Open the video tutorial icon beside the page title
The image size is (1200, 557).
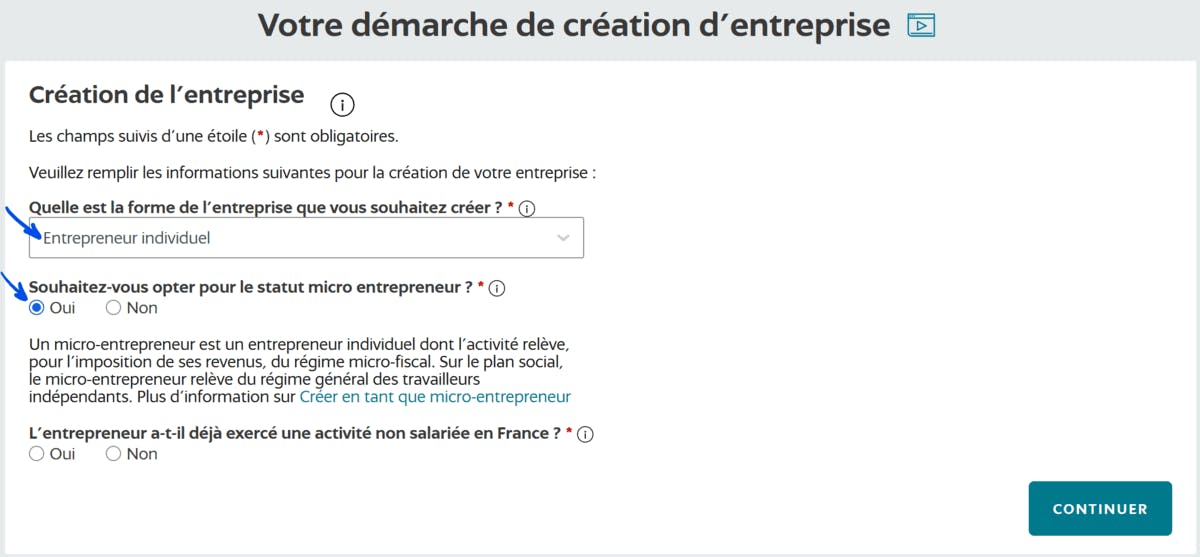[920, 25]
